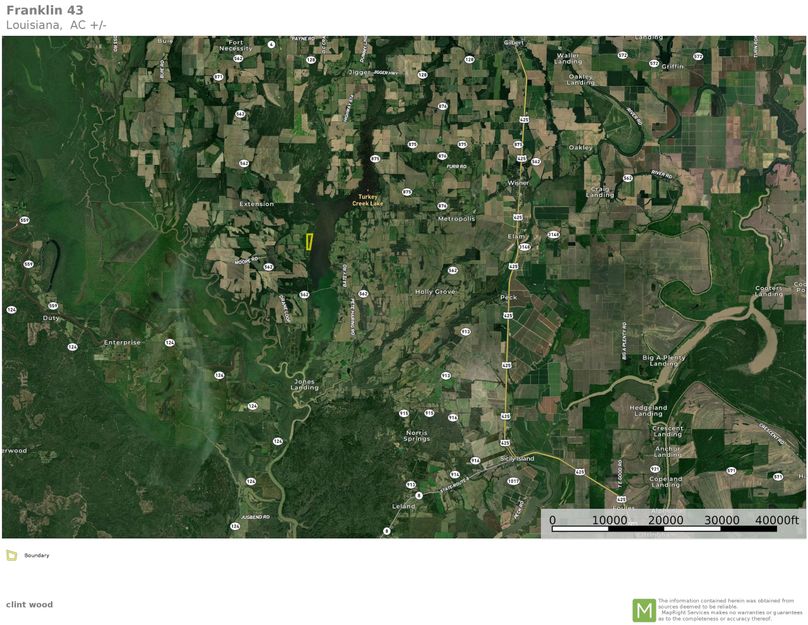This screenshot has height=625, width=808.
Task: Click the Extension place label
Action: tap(256, 204)
